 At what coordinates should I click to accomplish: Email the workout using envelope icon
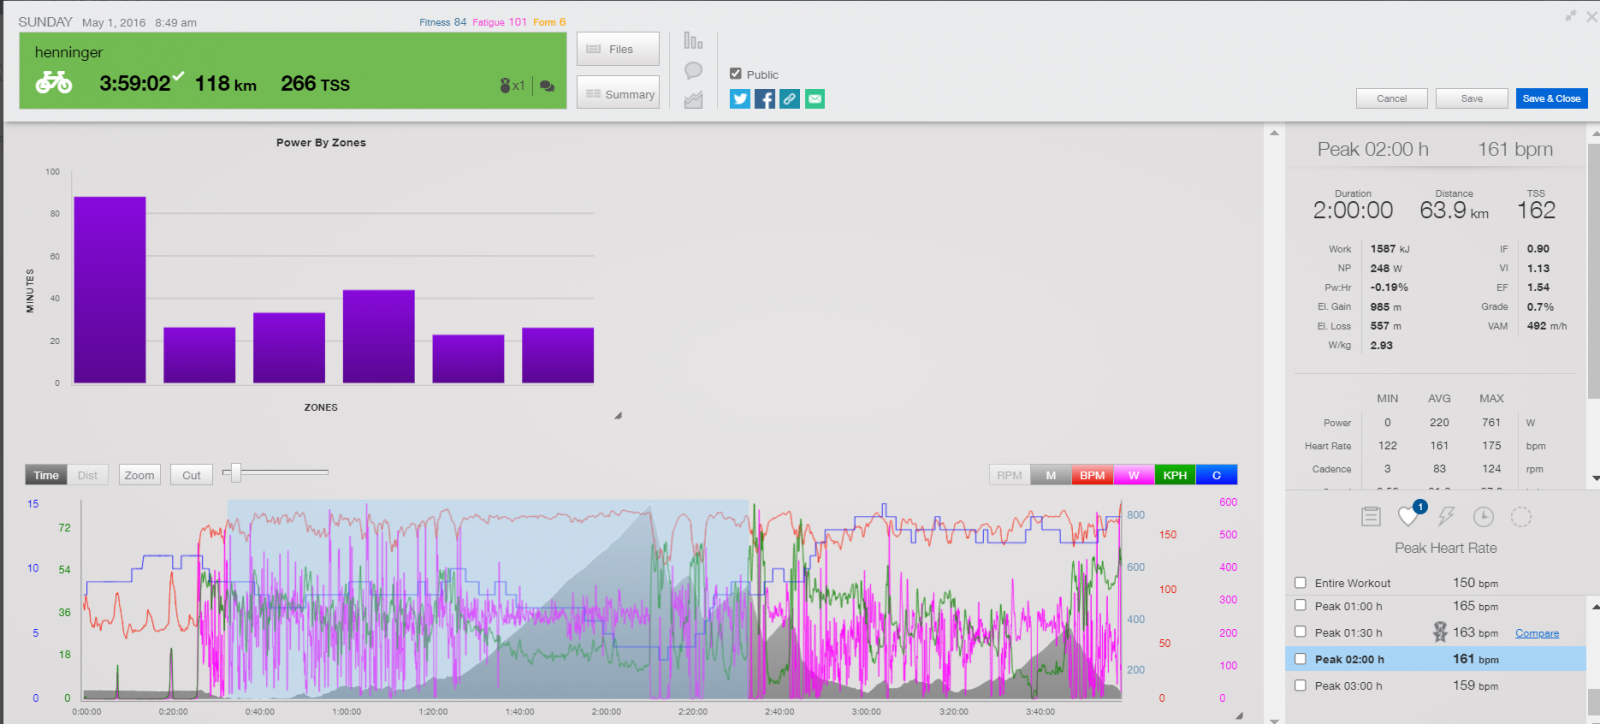(815, 99)
